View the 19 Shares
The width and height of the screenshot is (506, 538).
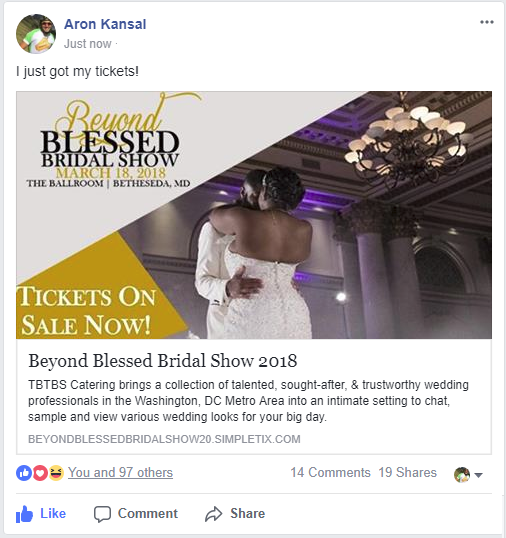click(408, 473)
